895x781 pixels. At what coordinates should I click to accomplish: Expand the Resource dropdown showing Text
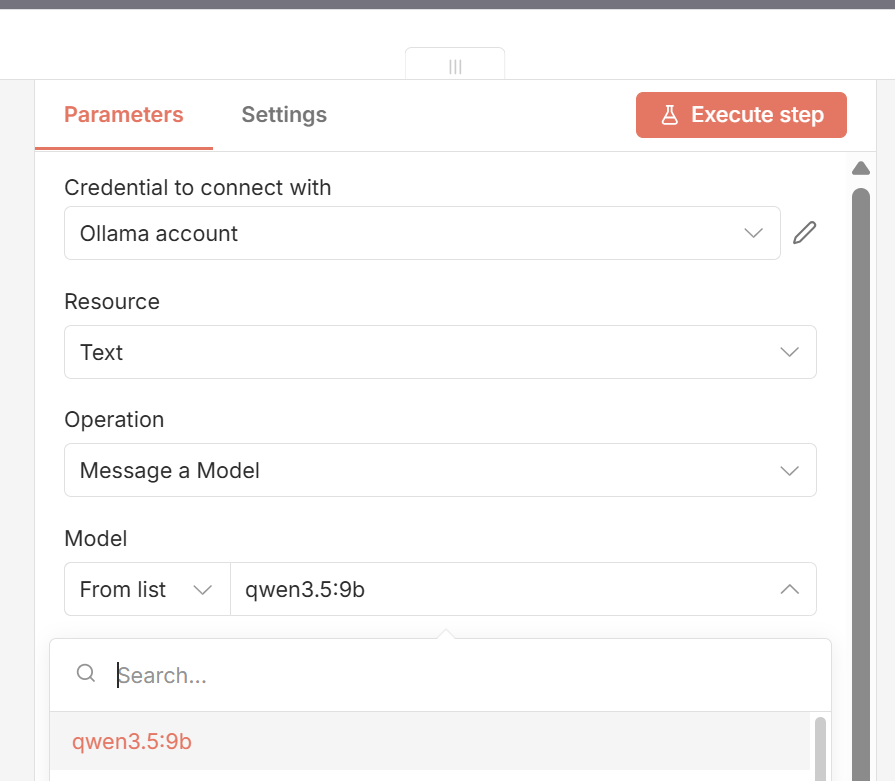click(x=440, y=352)
